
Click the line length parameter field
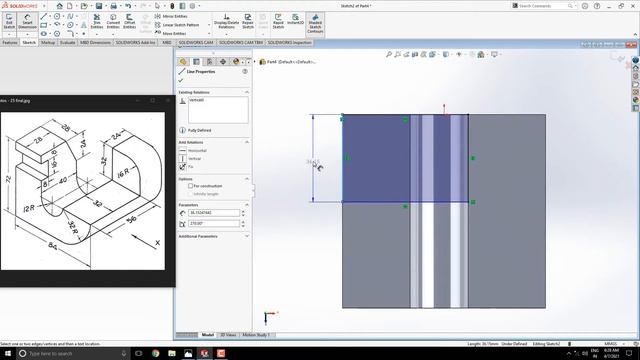click(x=214, y=213)
